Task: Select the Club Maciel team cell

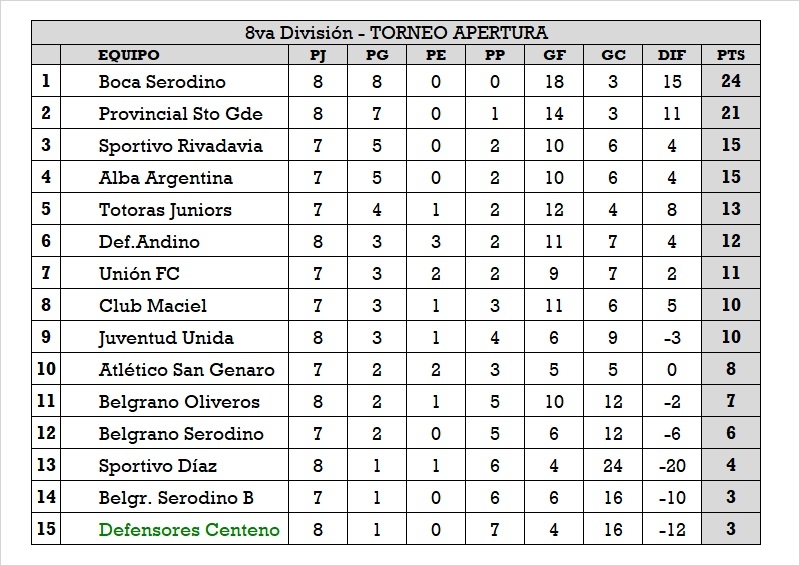Action: (x=153, y=306)
